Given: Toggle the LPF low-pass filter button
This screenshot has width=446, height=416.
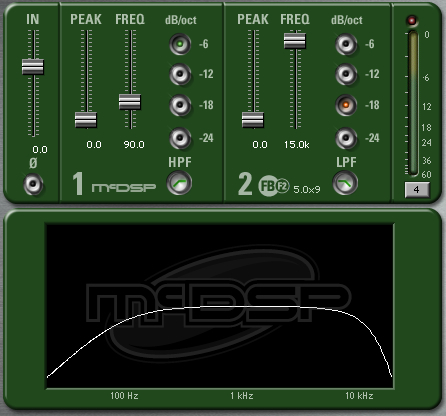Looking at the screenshot, I should point(345,183).
